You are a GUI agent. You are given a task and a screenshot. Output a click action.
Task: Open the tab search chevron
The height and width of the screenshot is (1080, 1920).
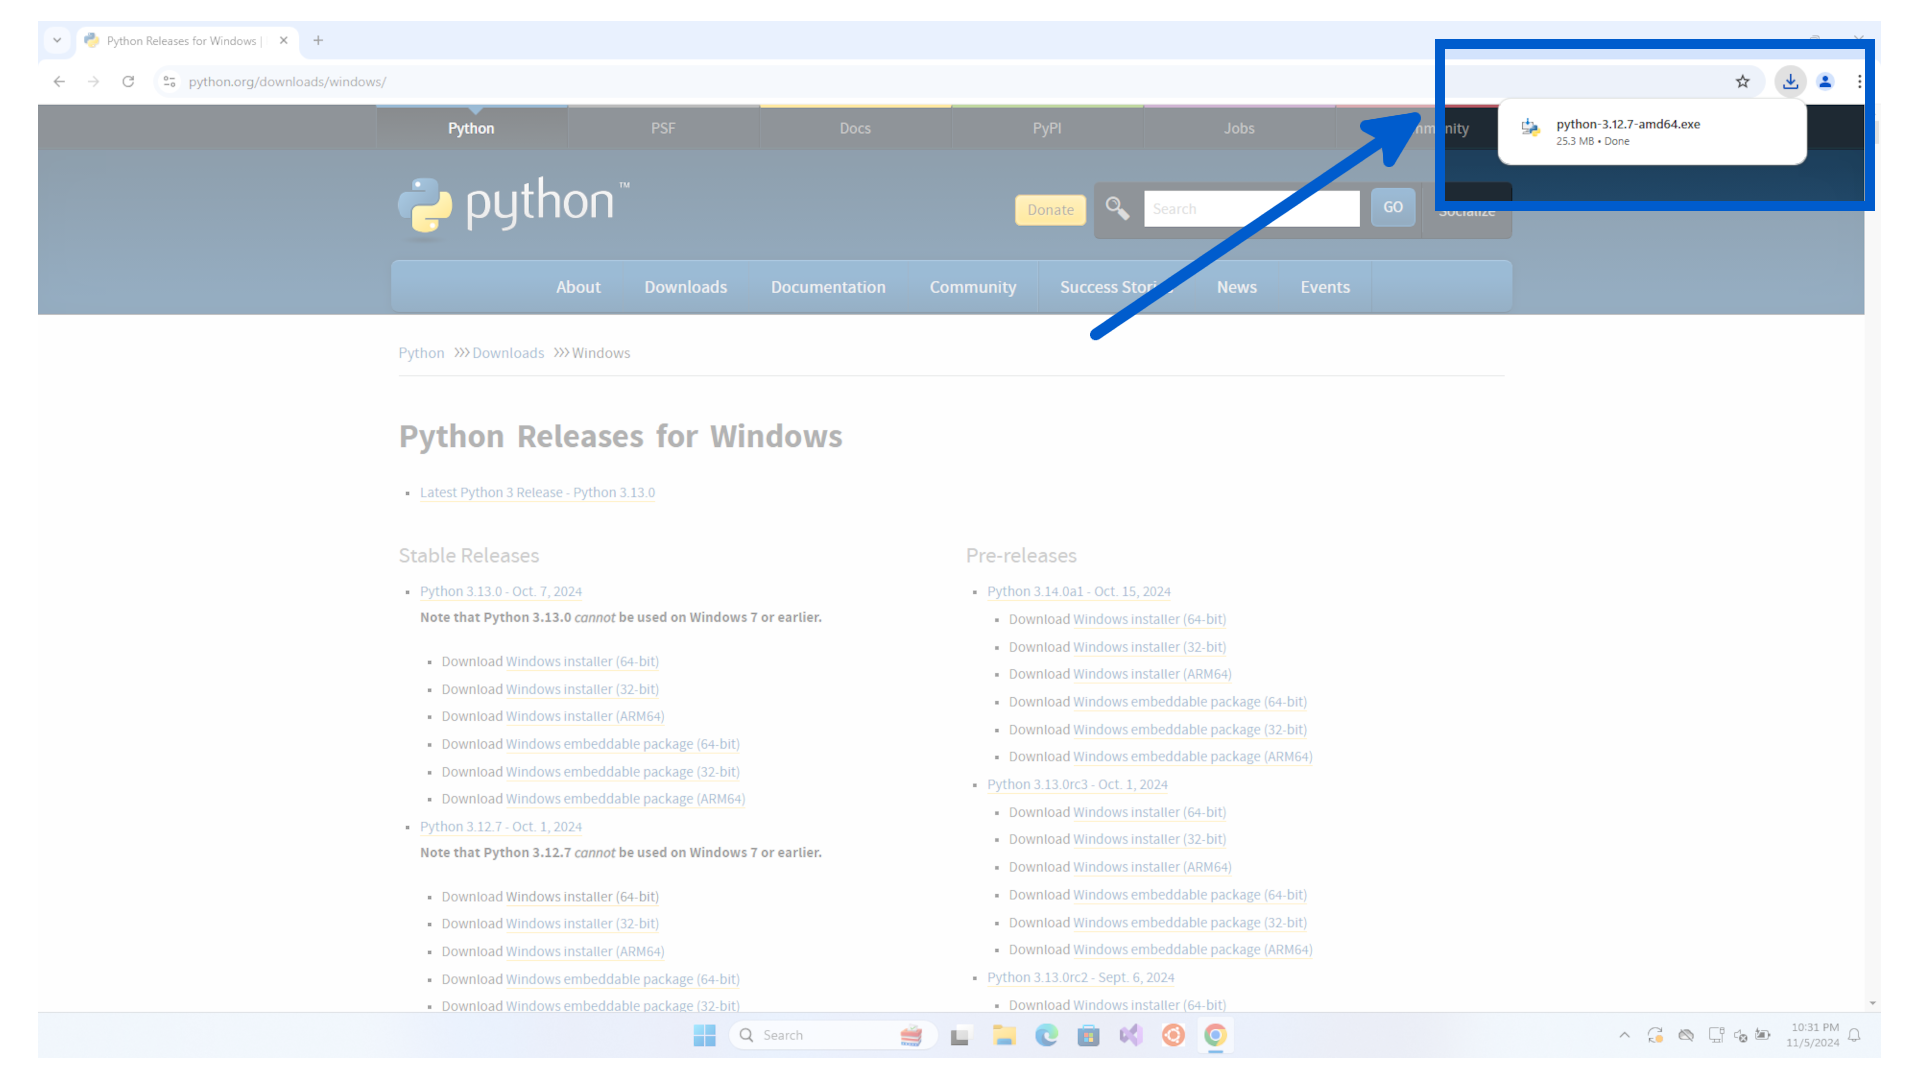(57, 40)
